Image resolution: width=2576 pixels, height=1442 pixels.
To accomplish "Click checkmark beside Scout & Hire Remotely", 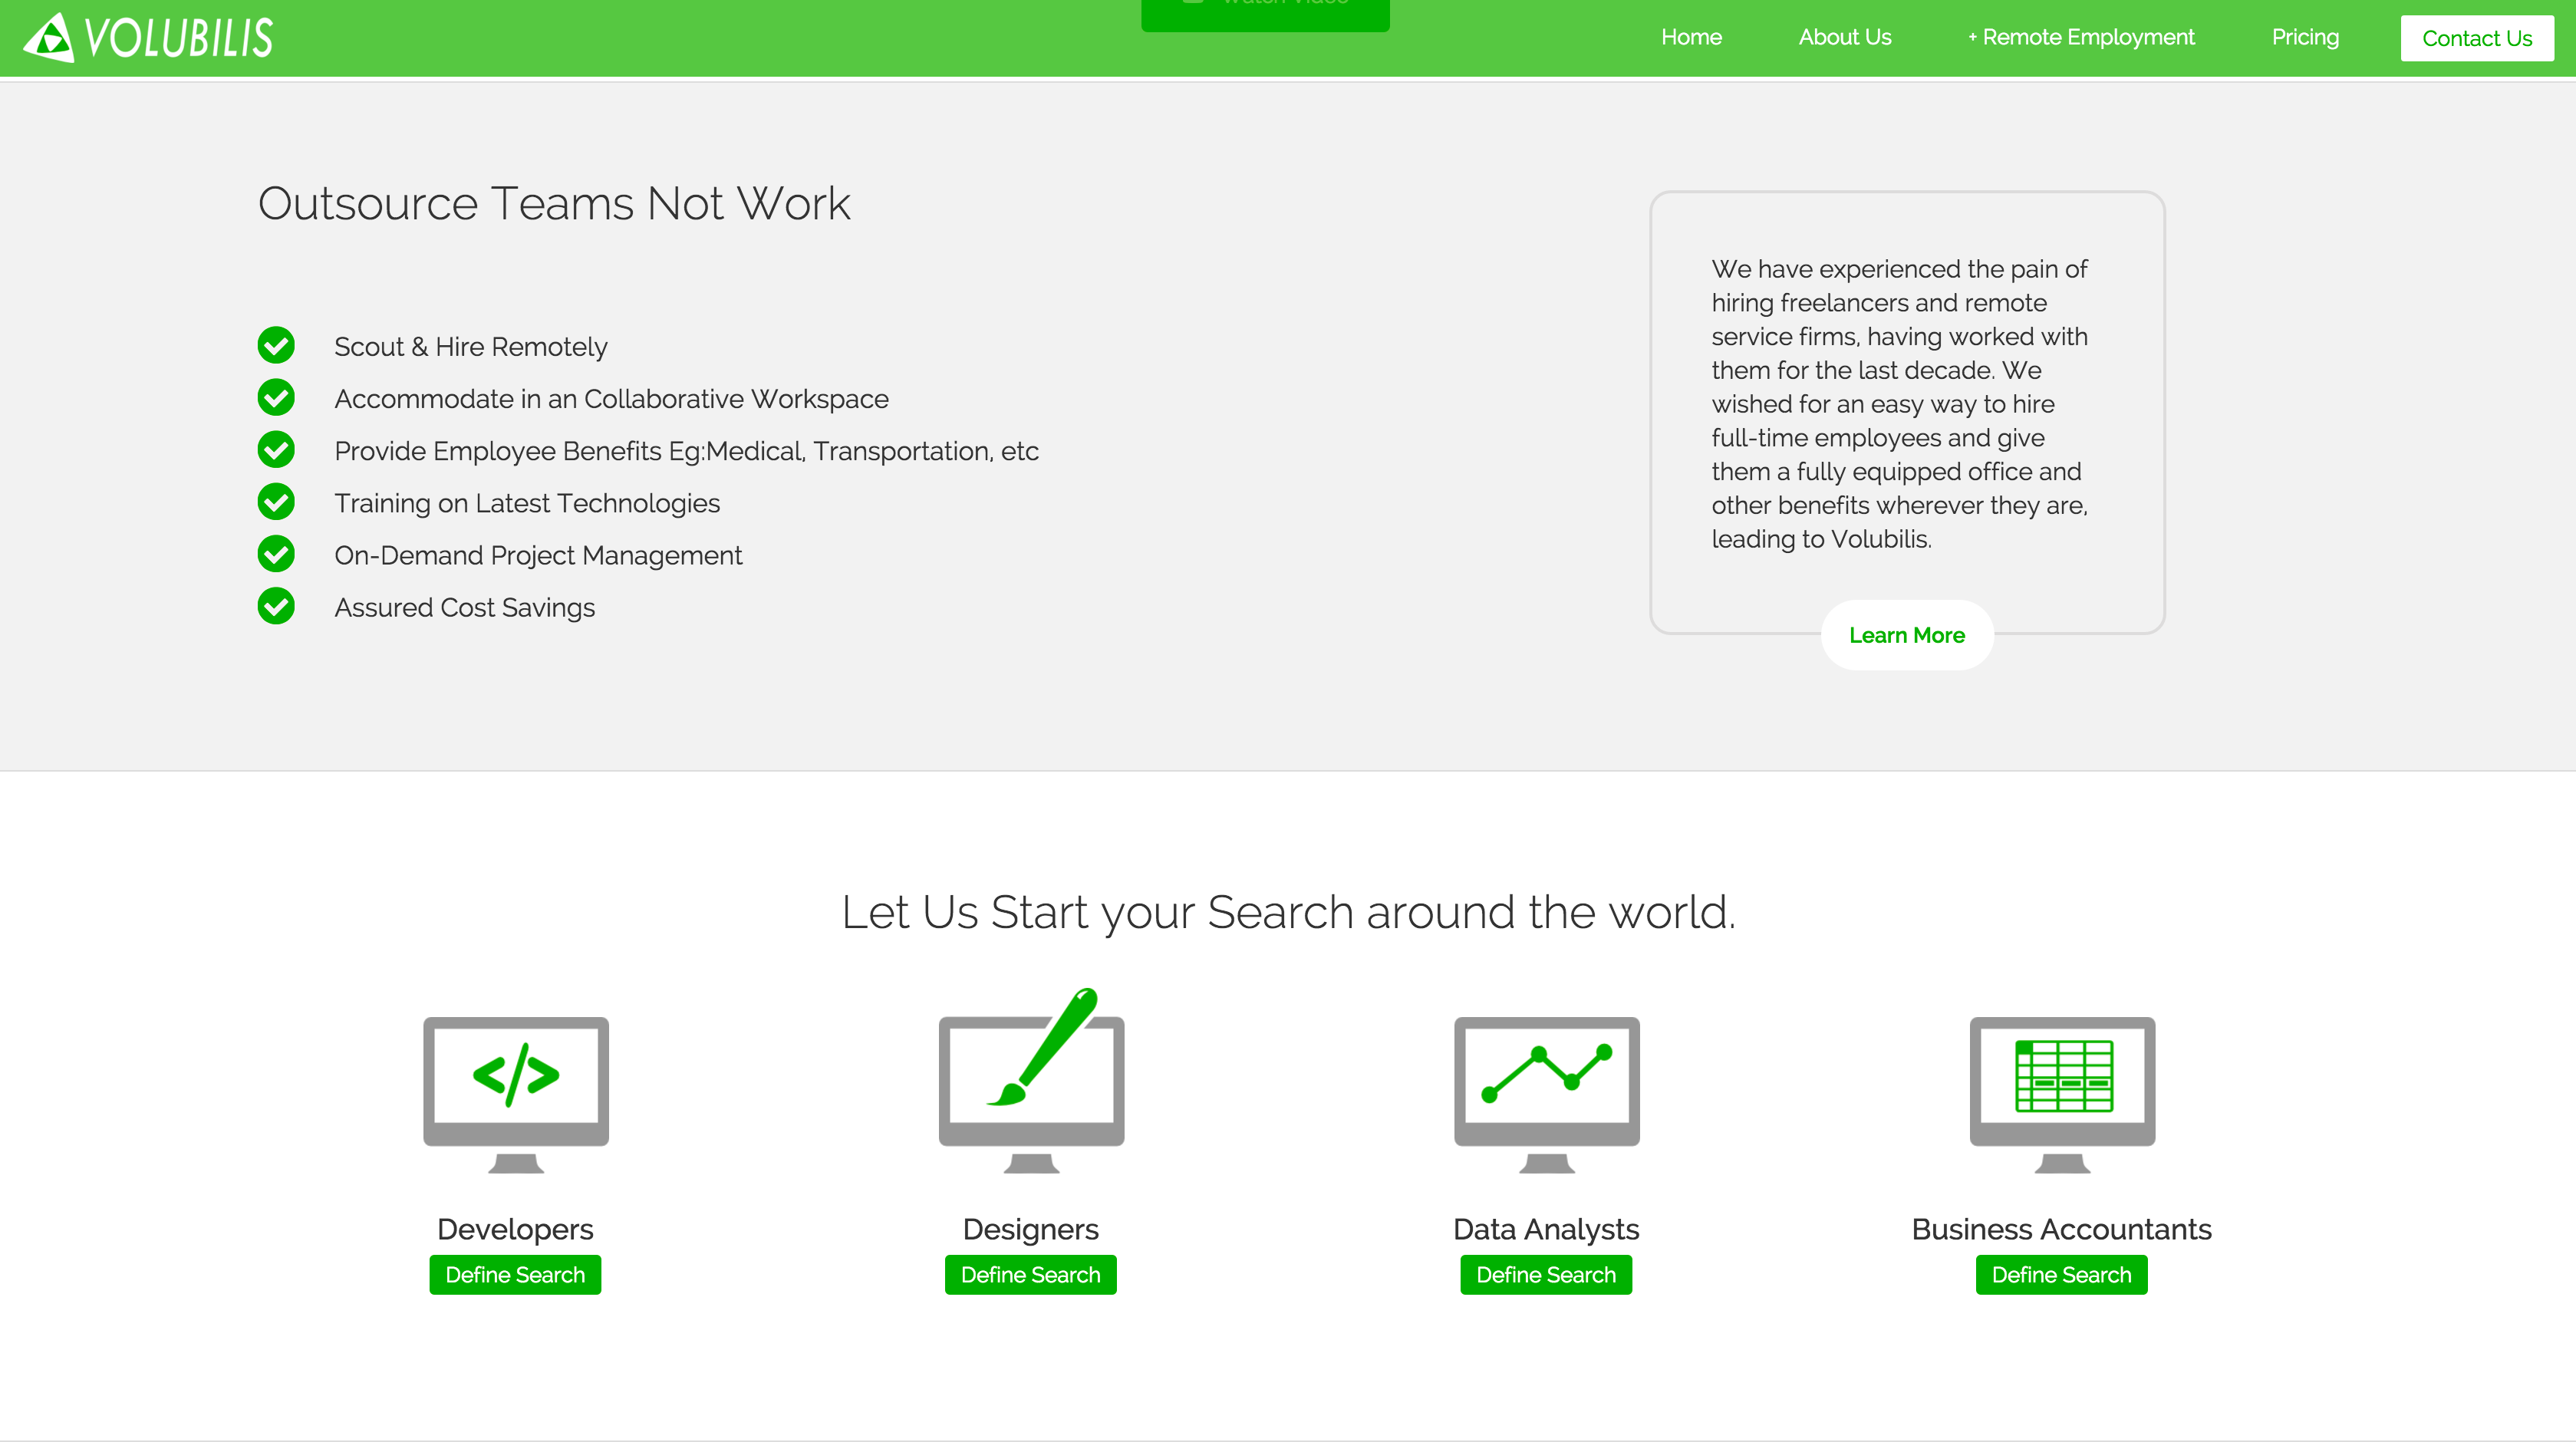I will (x=276, y=345).
